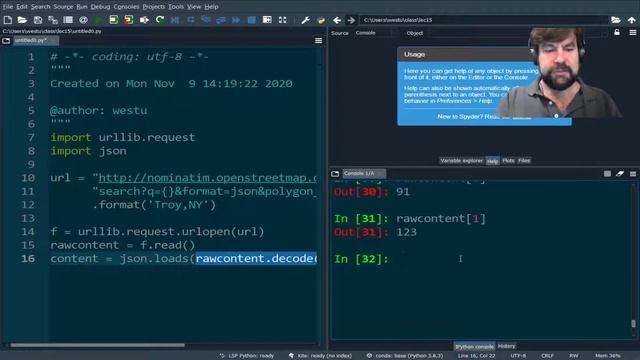Screen dimensions: 640x360
Task: Run current cell and go to next
Action: (129, 20)
